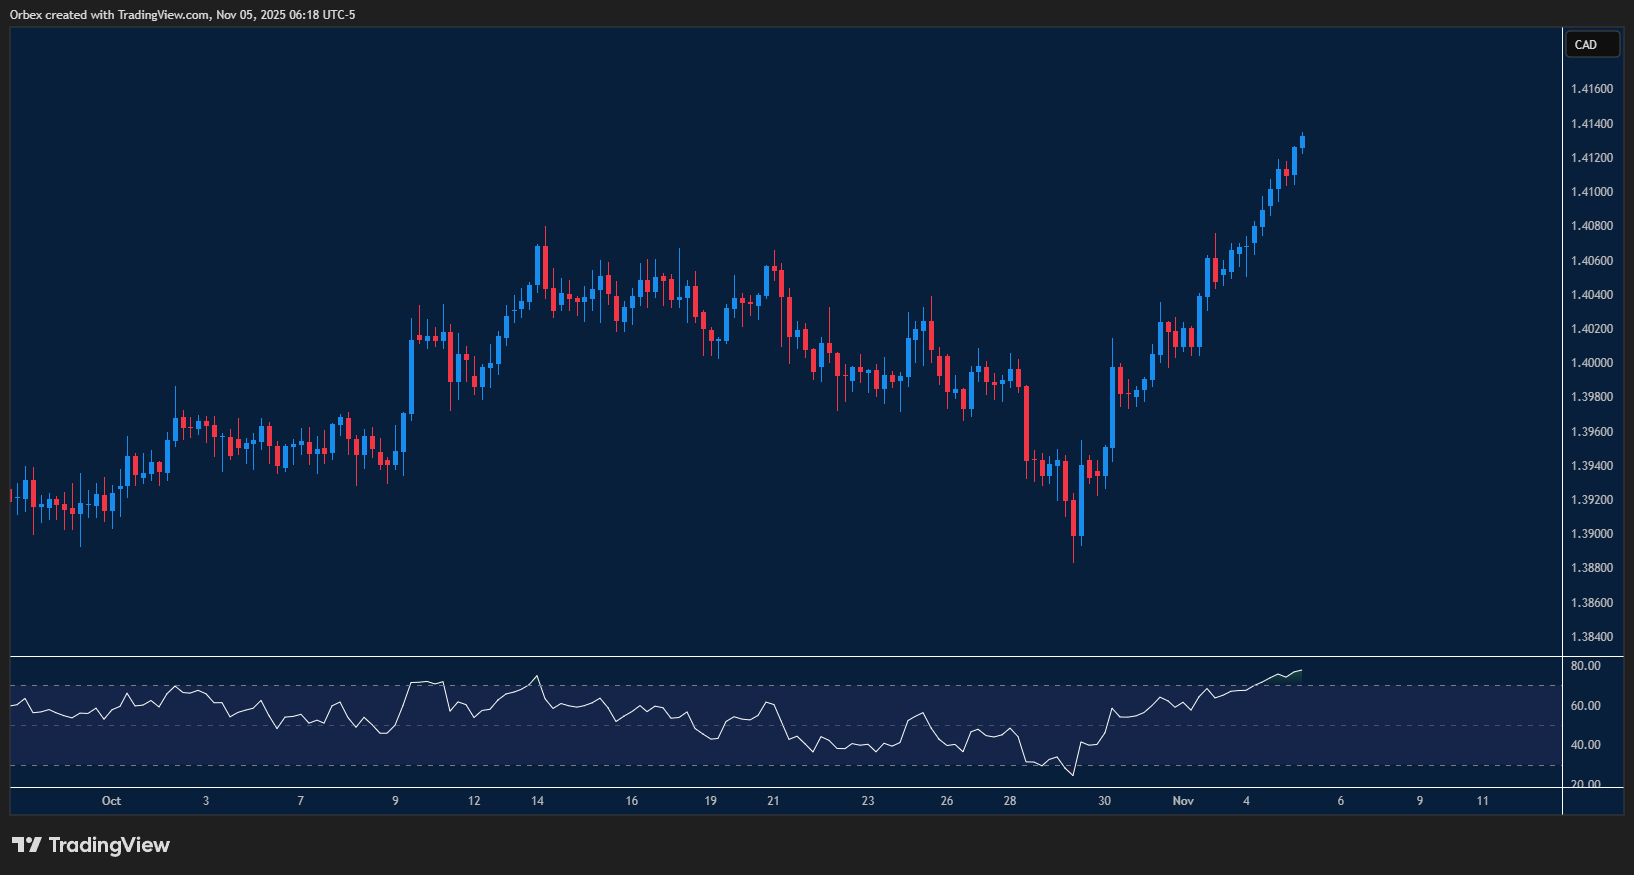The width and height of the screenshot is (1634, 875).
Task: Click the lowest candle near 1.38800
Action: click(1074, 518)
